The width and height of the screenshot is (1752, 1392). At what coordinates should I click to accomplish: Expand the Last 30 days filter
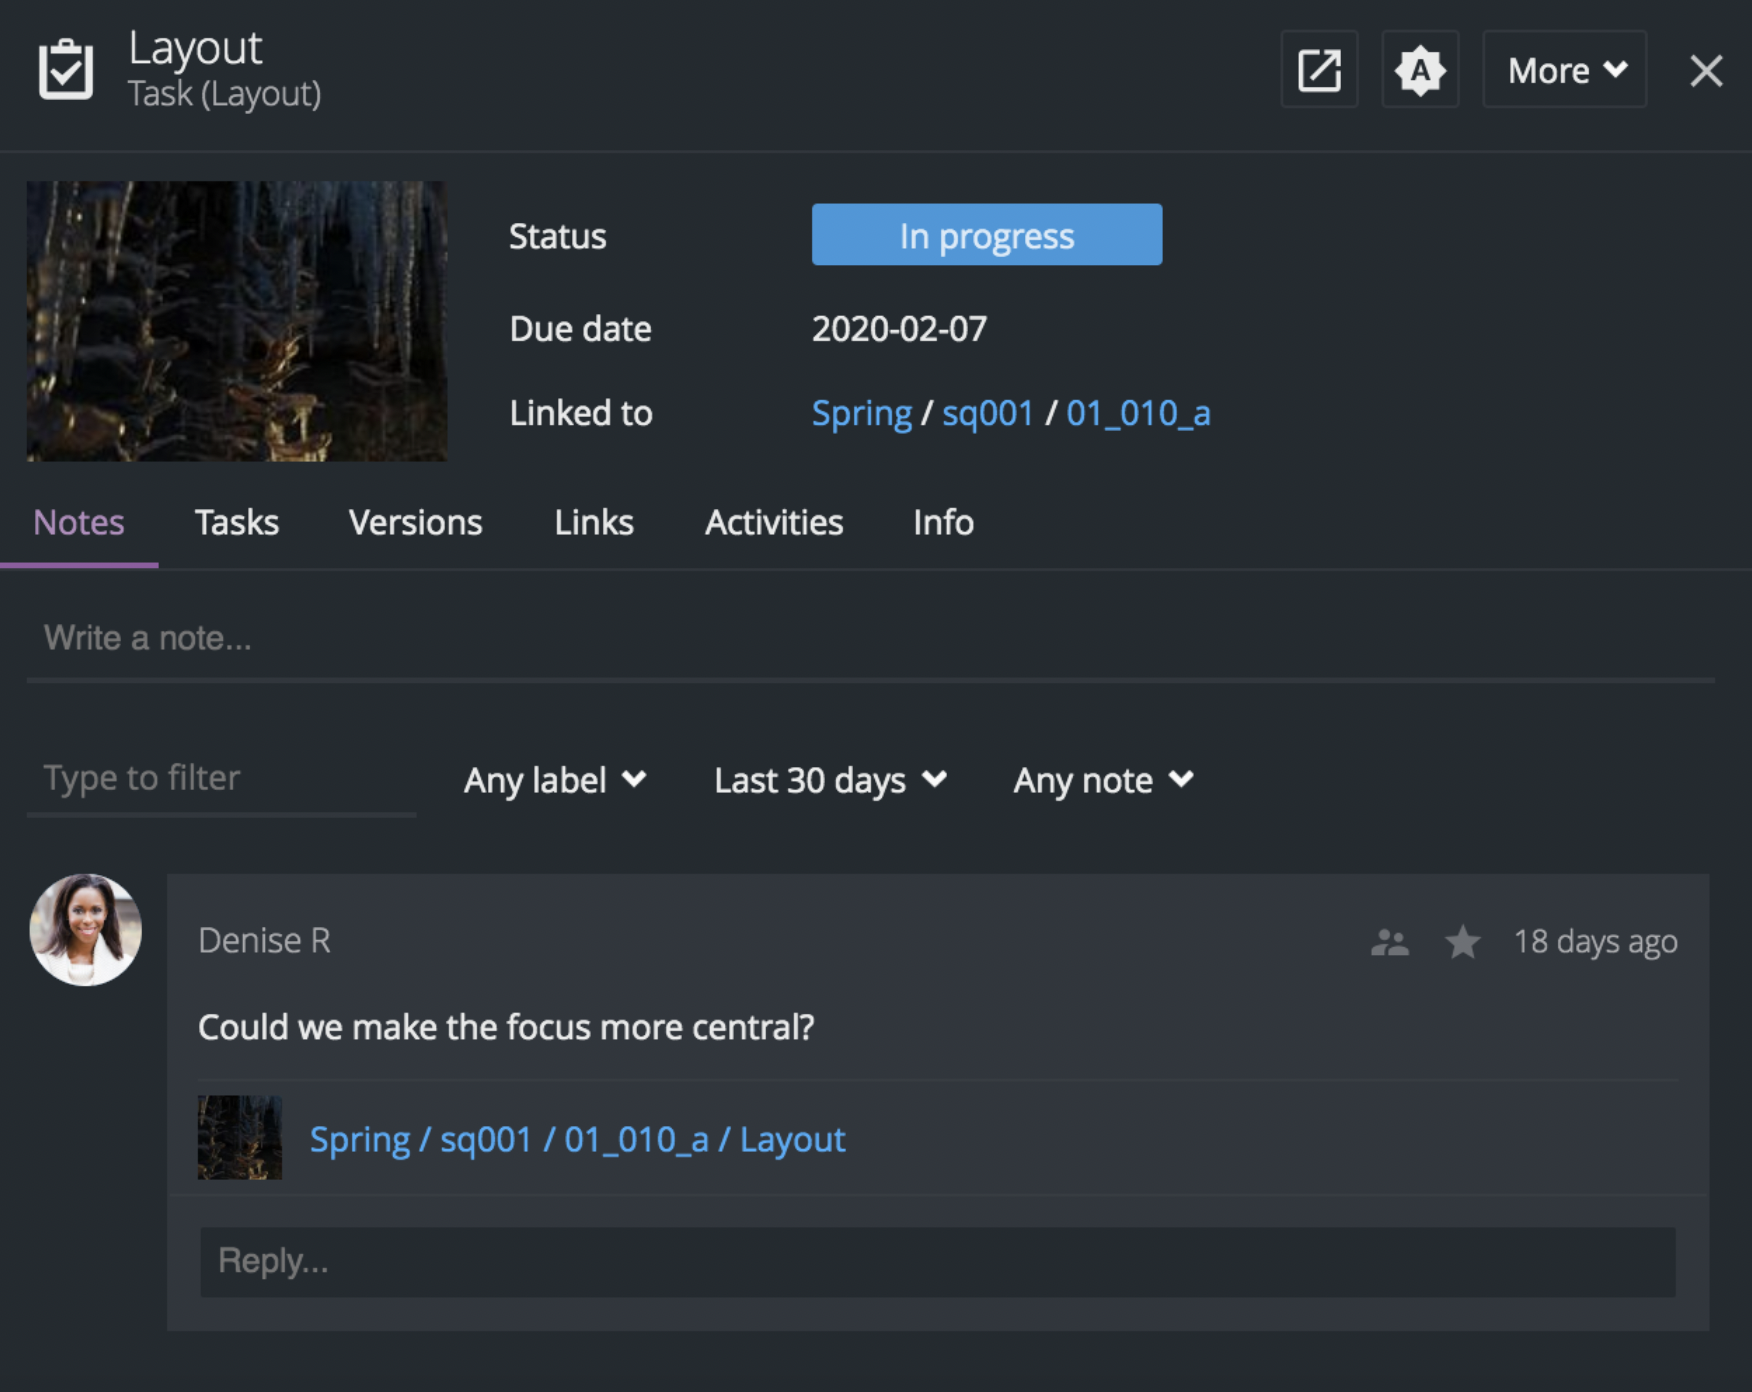pos(828,780)
